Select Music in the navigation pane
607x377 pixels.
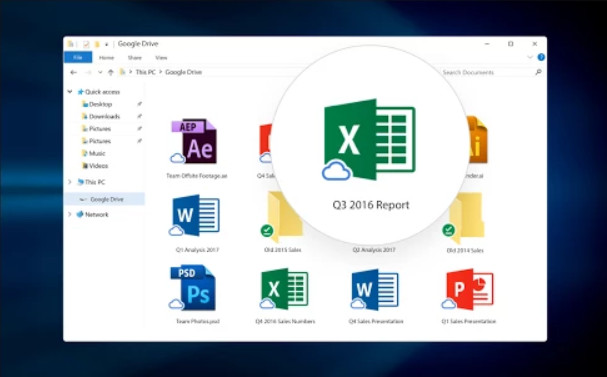coord(97,153)
